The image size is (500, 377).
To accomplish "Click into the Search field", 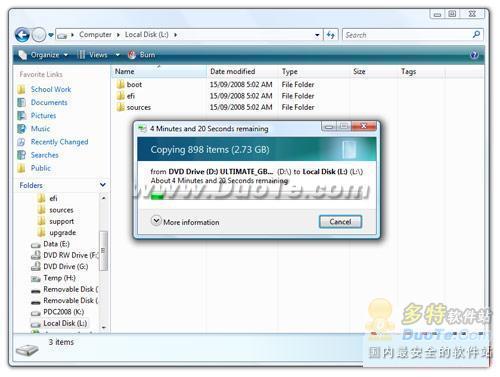I will tap(407, 35).
